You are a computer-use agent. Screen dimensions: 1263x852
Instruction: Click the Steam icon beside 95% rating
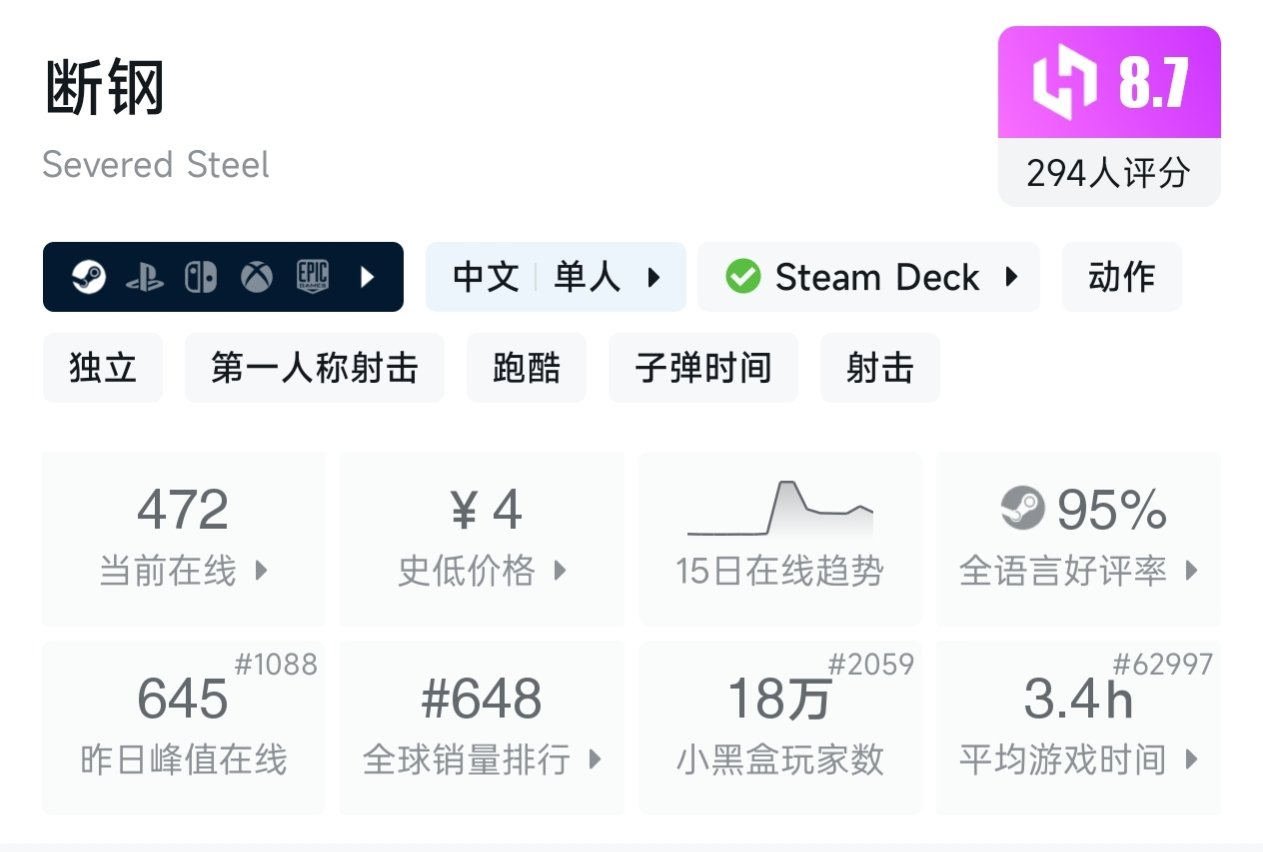[1022, 509]
